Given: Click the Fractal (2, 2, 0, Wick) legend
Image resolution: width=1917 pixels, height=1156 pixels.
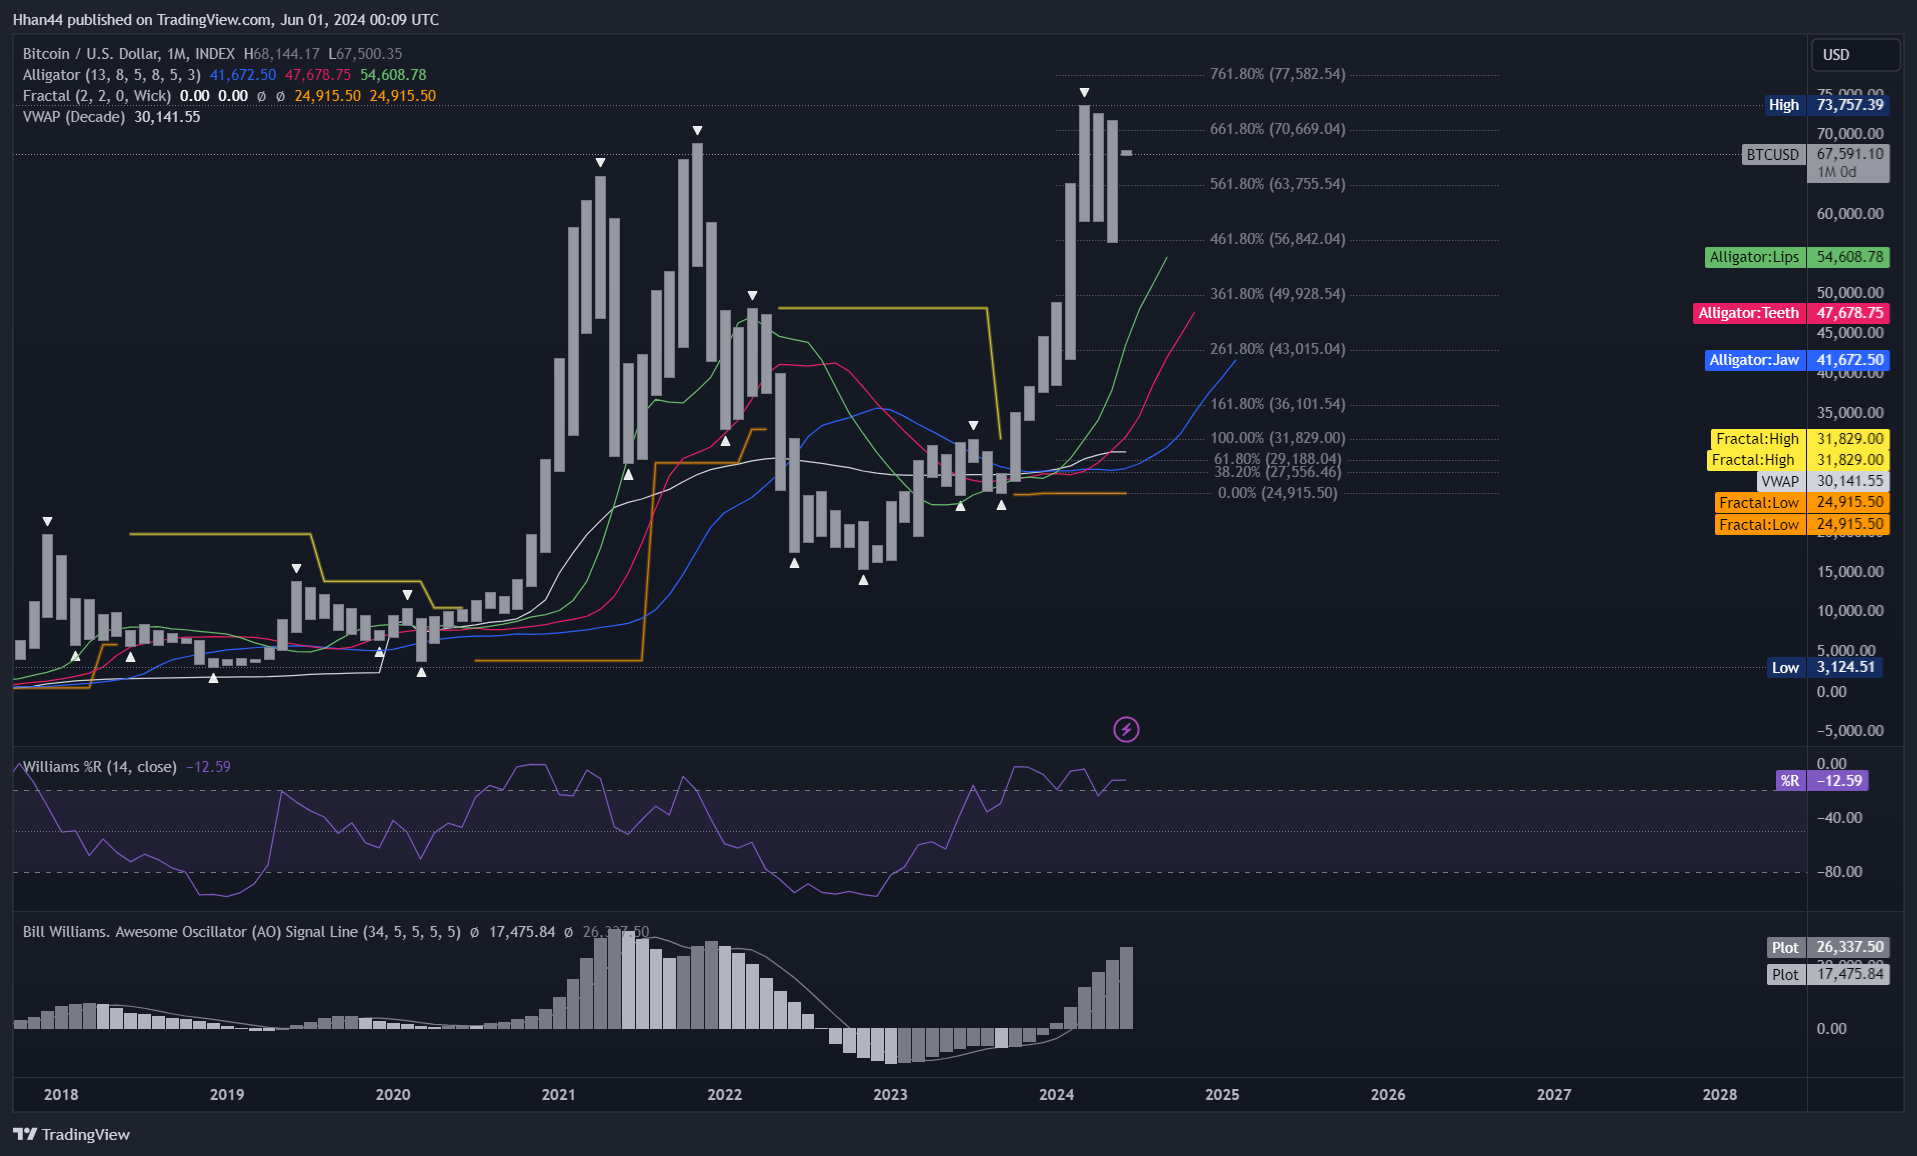Looking at the screenshot, I should coord(96,96).
